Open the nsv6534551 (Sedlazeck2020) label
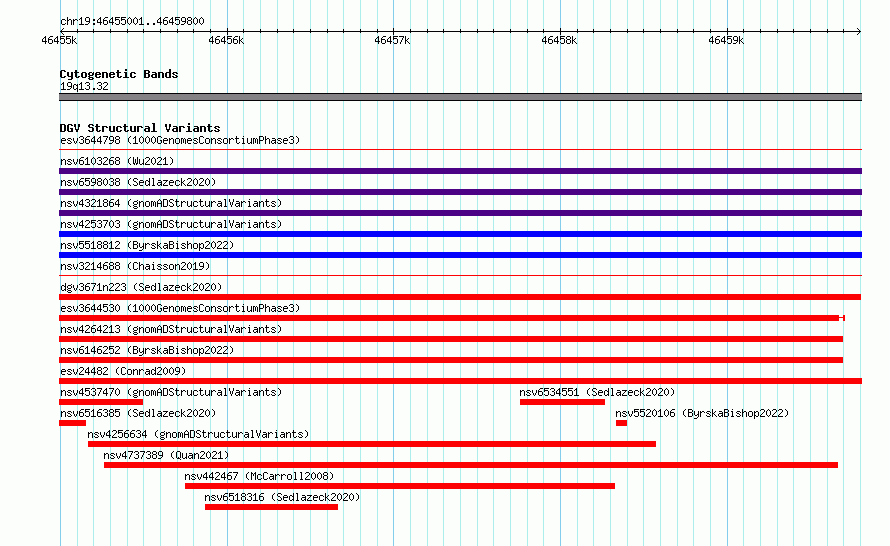Viewport: 890px width, 546px height. click(597, 392)
